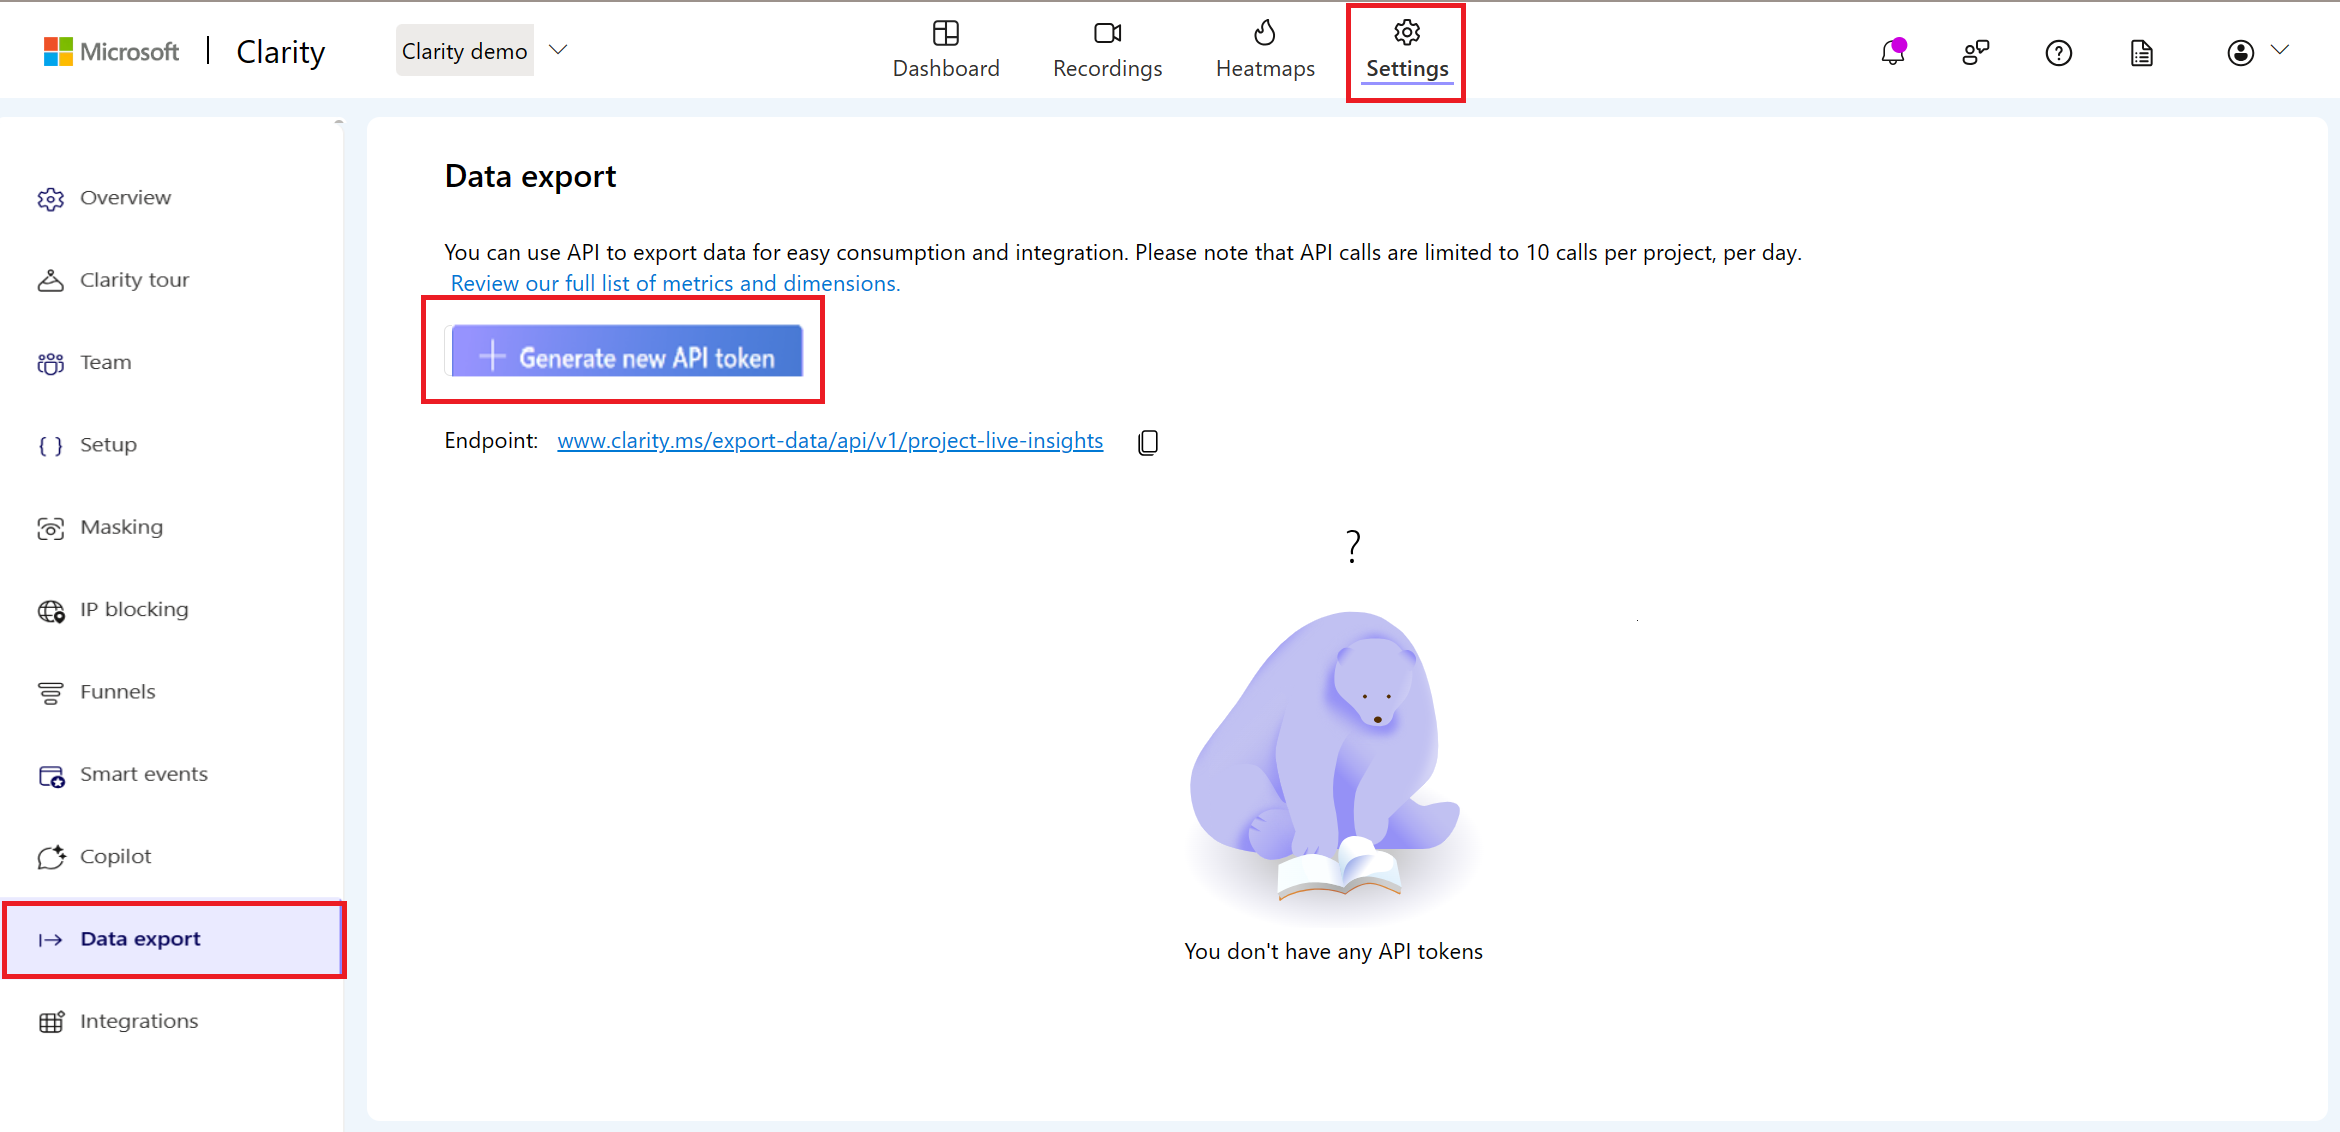Open the account profile menu

click(x=2240, y=52)
